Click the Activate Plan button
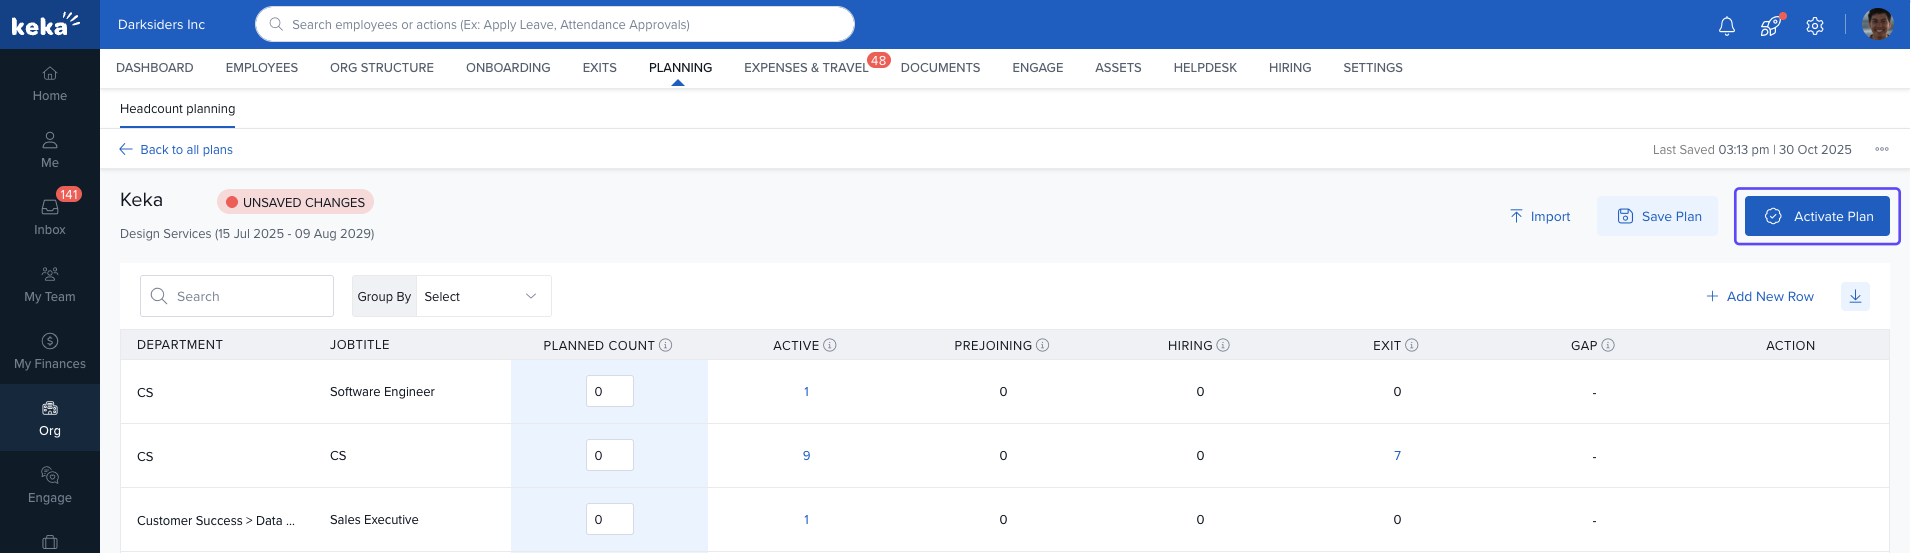The width and height of the screenshot is (1911, 553). pyautogui.click(x=1817, y=216)
